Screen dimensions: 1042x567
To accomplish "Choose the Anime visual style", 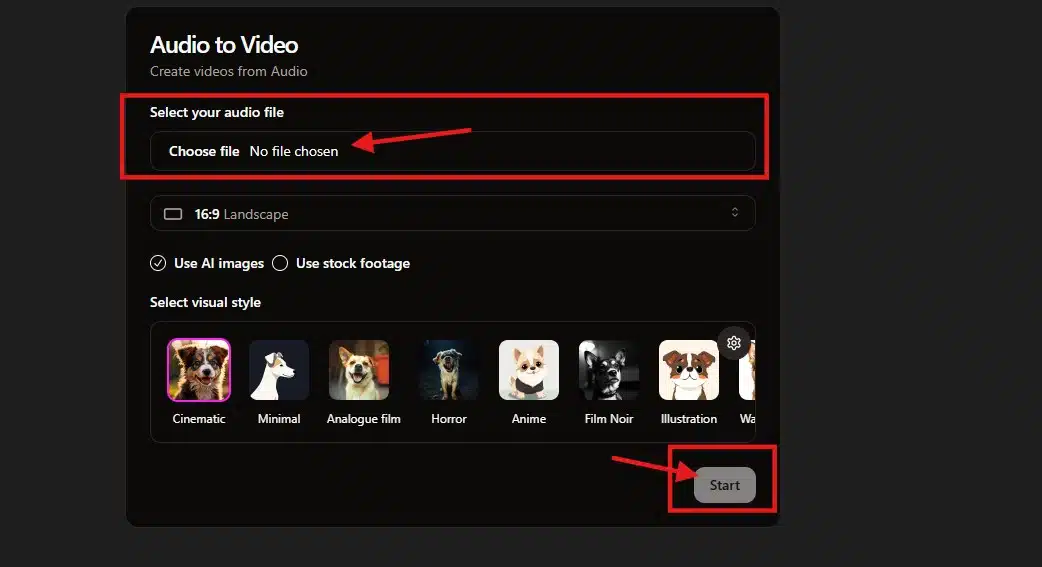I will pyautogui.click(x=529, y=369).
